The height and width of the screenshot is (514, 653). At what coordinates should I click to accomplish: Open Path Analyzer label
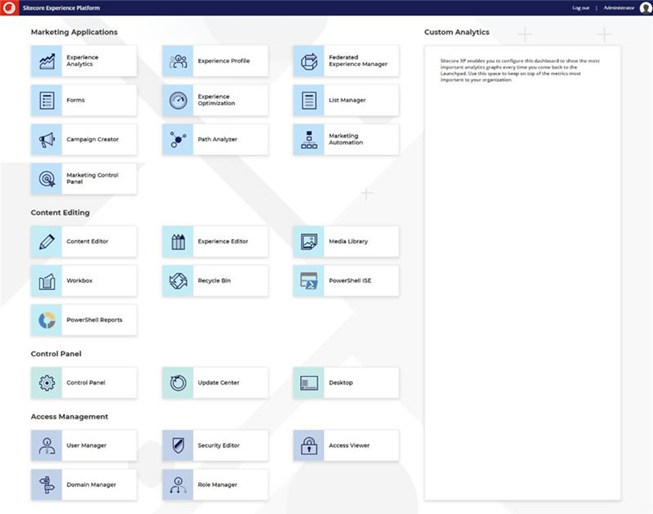tap(217, 140)
